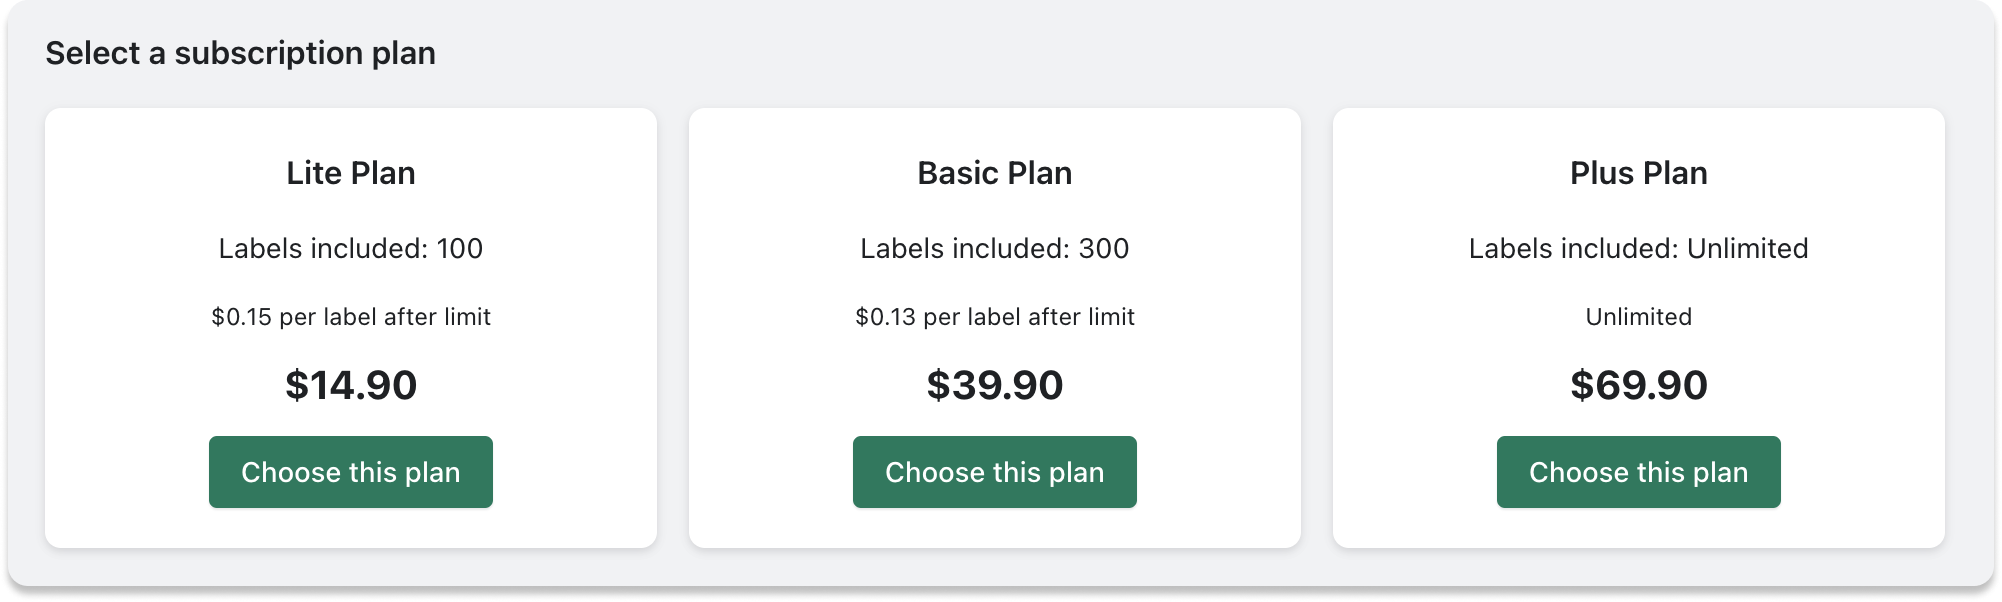Choose the Plus Plan subscription

(1638, 472)
